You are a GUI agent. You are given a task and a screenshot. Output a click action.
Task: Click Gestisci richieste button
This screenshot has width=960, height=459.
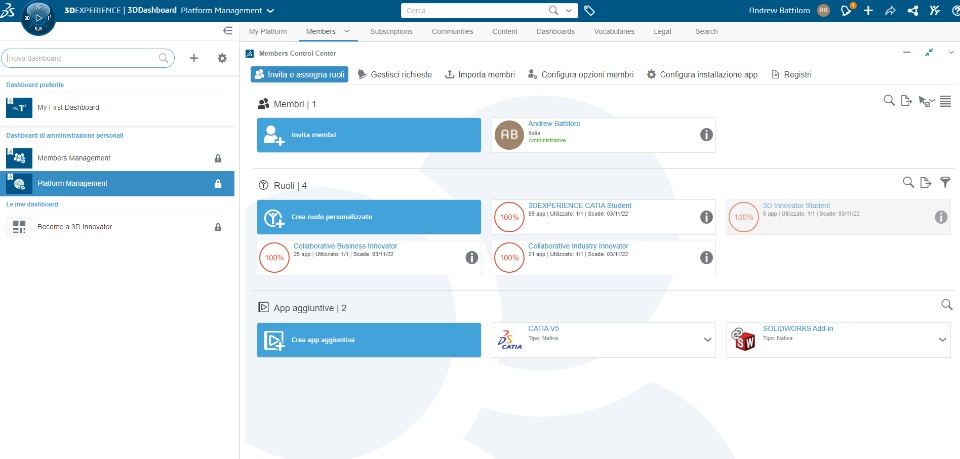tap(395, 74)
